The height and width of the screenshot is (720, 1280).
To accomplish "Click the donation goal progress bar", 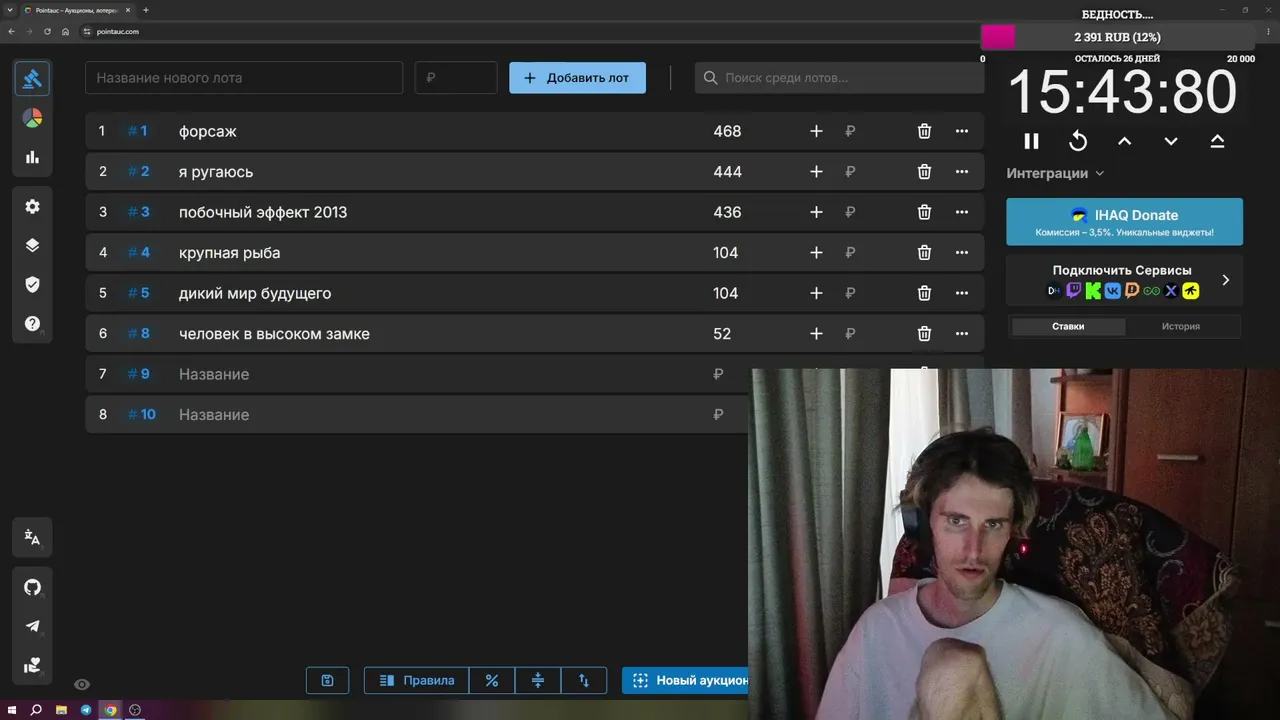I will tap(1117, 37).
